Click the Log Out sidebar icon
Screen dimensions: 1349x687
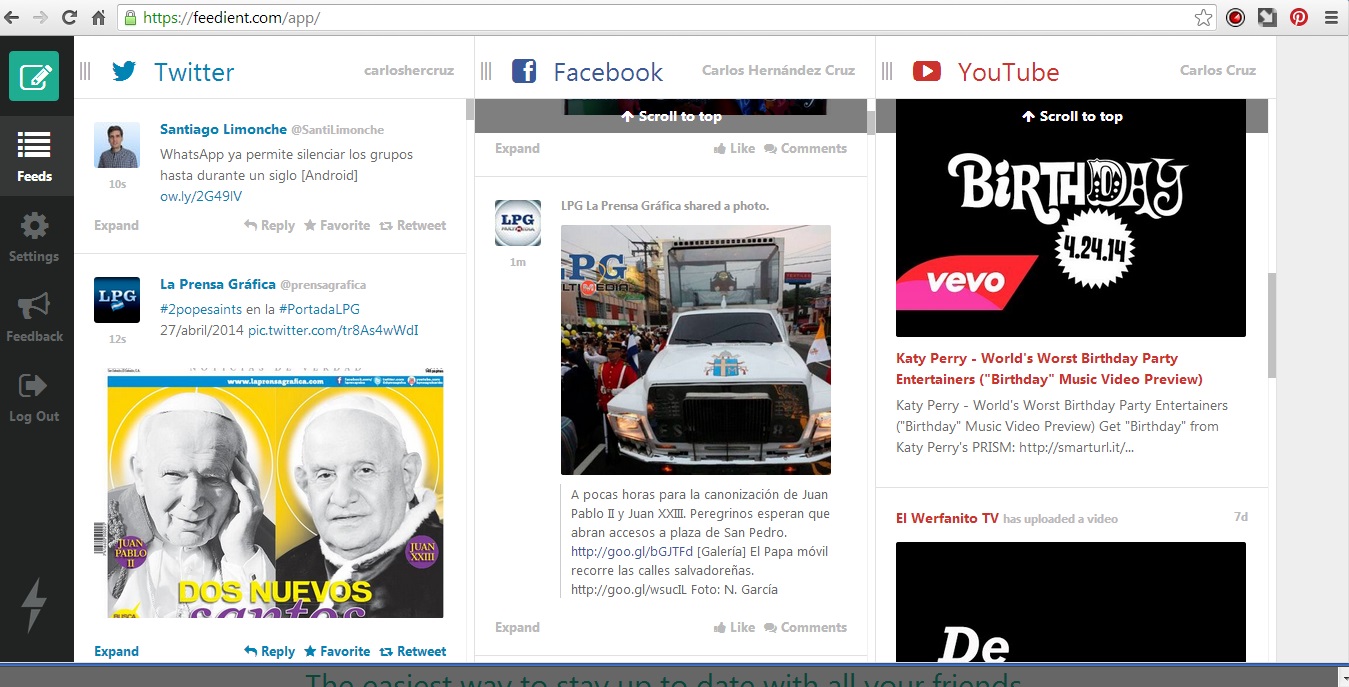coord(34,397)
